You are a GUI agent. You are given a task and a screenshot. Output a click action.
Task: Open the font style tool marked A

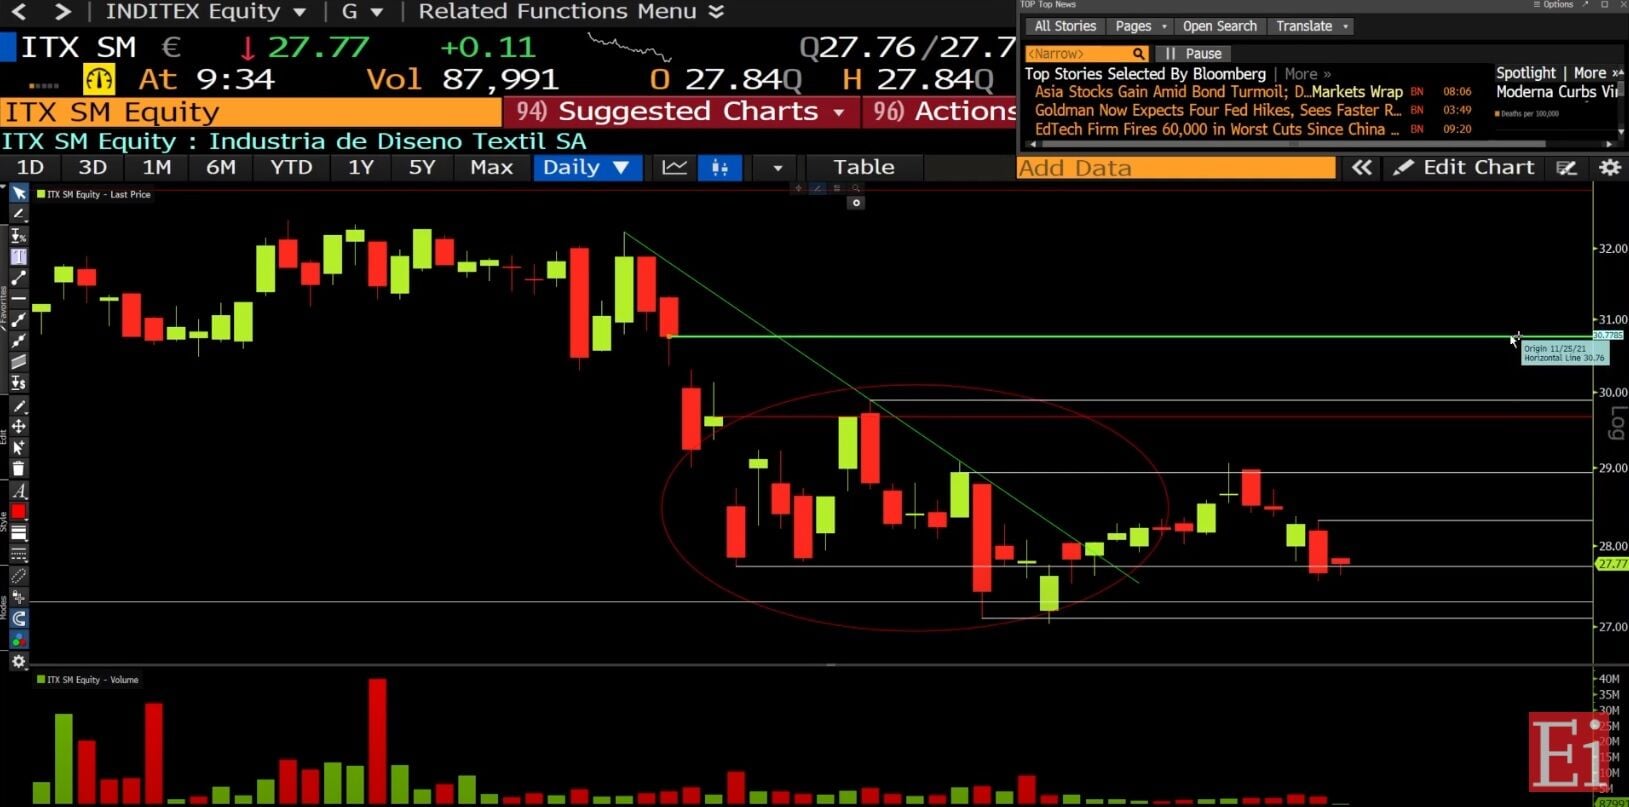[18, 491]
